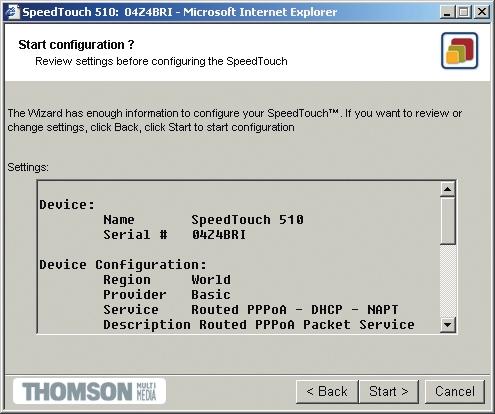Click the Region value 'World'
The width and height of the screenshot is (495, 414).
[x=211, y=280]
